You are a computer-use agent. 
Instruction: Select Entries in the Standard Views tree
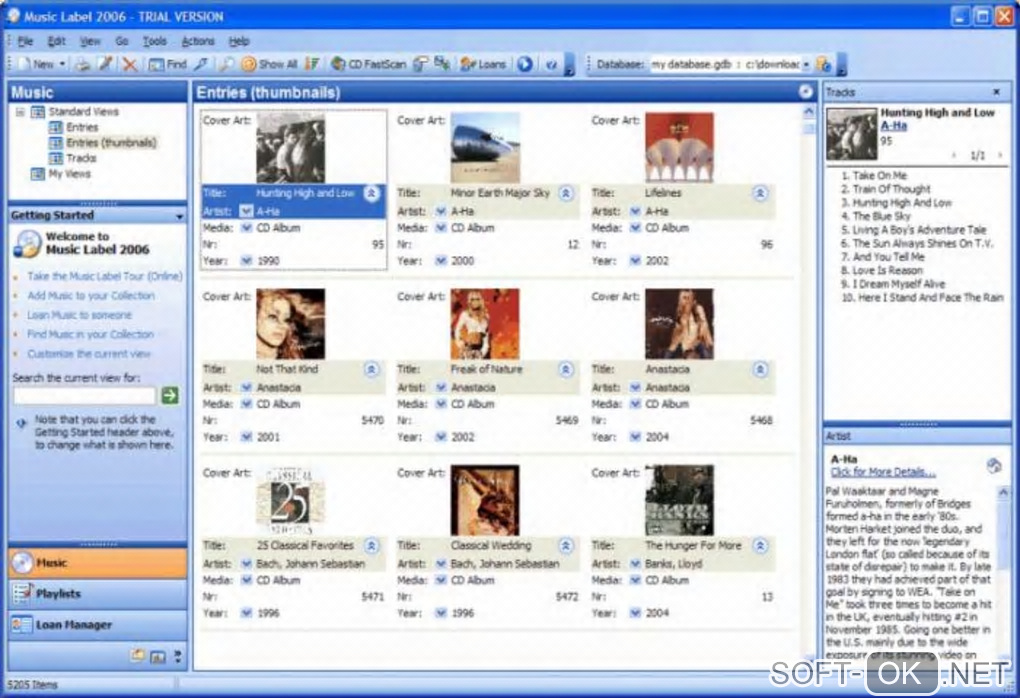pyautogui.click(x=83, y=127)
